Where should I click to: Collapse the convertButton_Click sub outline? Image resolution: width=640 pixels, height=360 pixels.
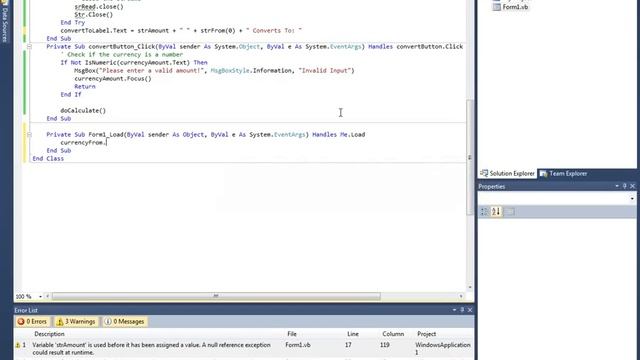(x=29, y=47)
